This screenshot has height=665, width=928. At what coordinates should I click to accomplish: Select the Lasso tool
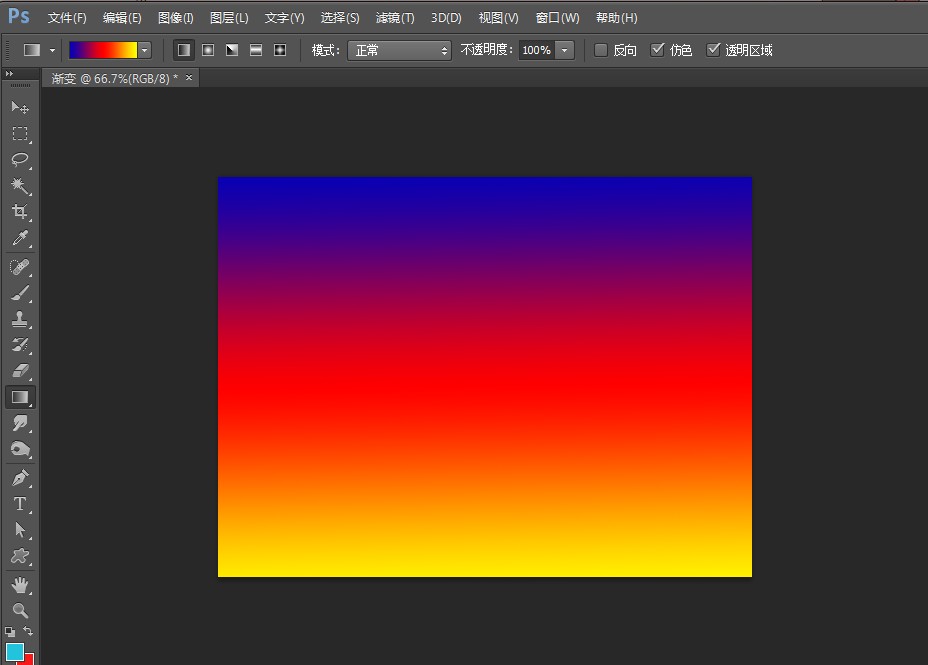(20, 159)
